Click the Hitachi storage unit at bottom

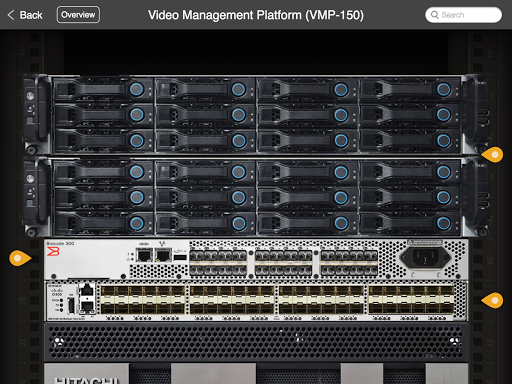256,374
